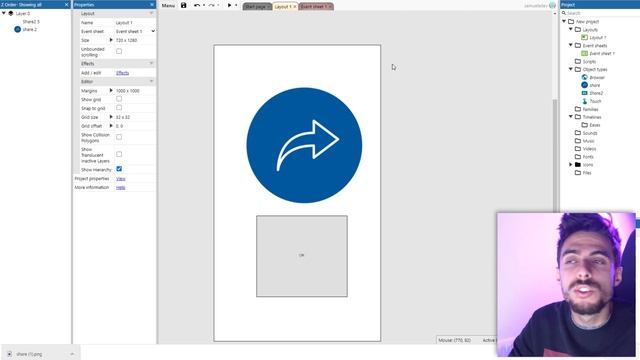Open the main Menu

click(x=168, y=5)
